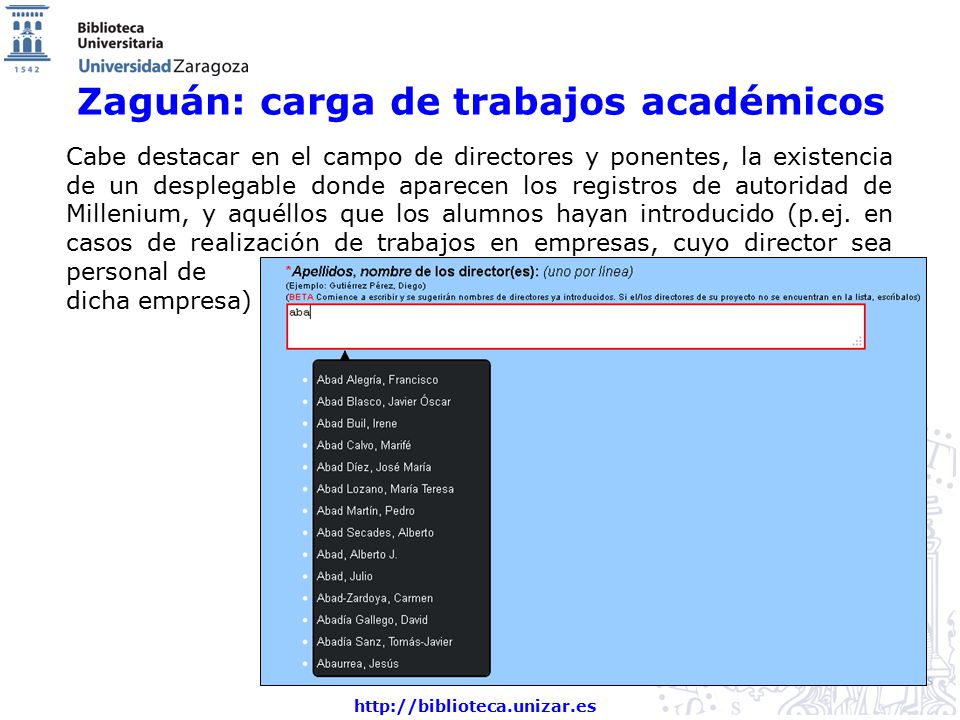Viewport: 960px width, 720px height.
Task: Select 'Abad, Alberto J.' entry
Action: [357, 555]
